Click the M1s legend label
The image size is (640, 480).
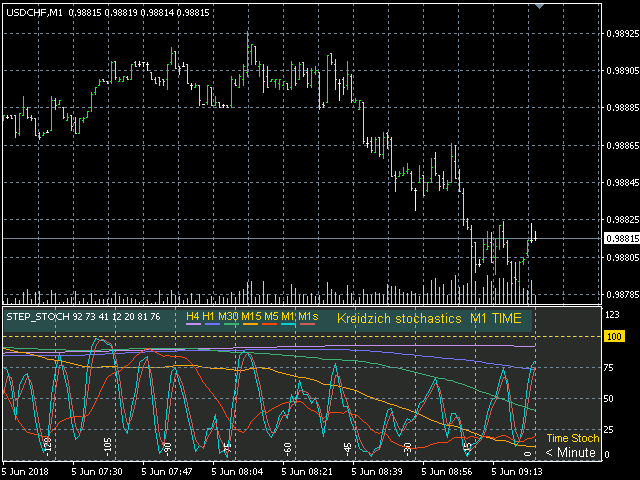pos(307,317)
